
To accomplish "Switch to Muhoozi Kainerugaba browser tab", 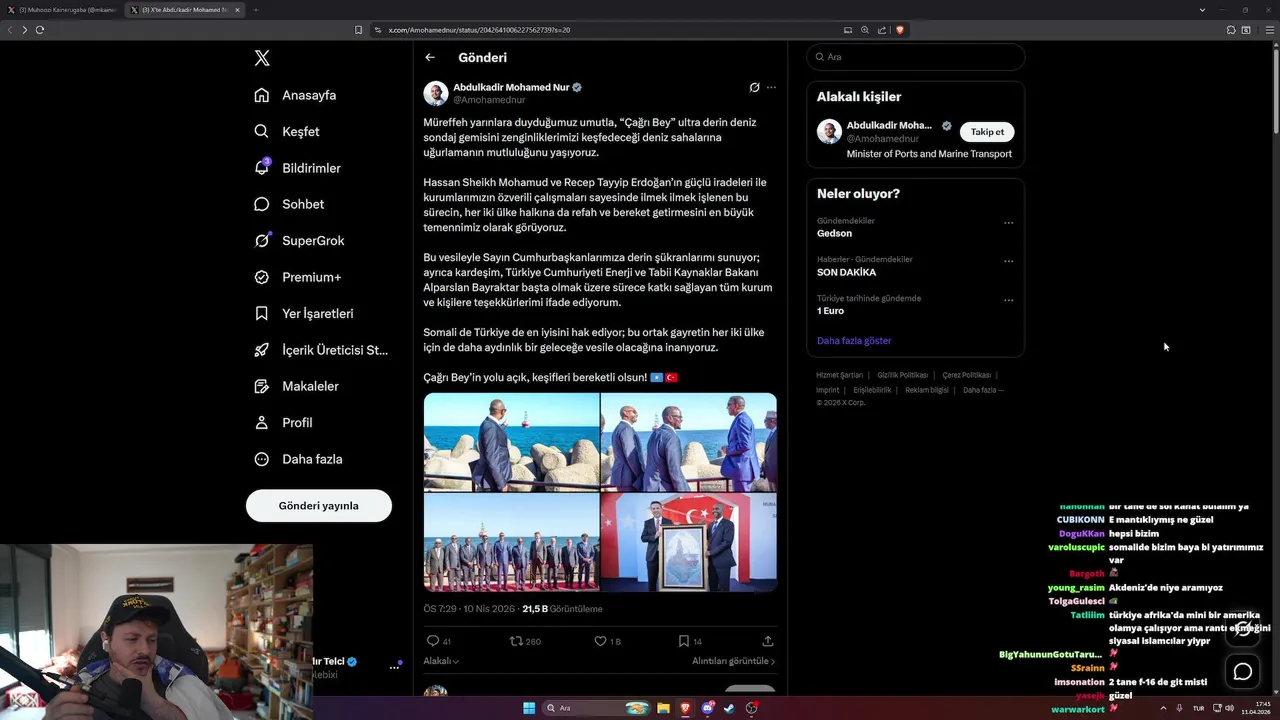I will pyautogui.click(x=63, y=10).
